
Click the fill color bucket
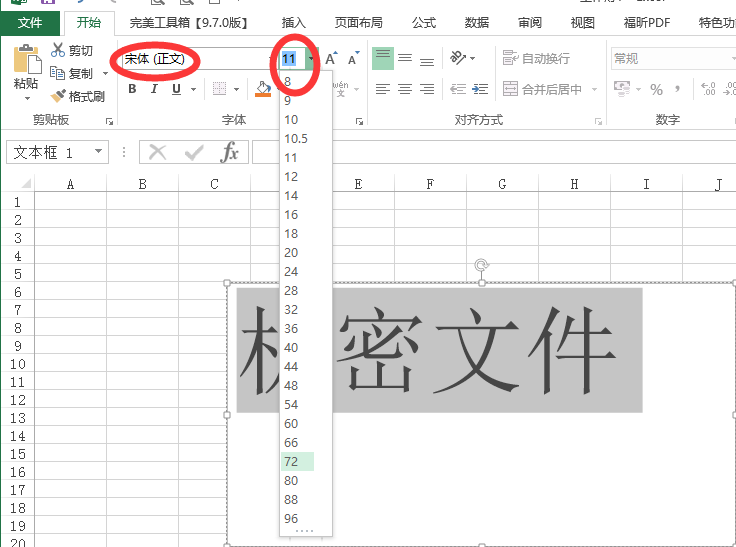click(x=263, y=89)
